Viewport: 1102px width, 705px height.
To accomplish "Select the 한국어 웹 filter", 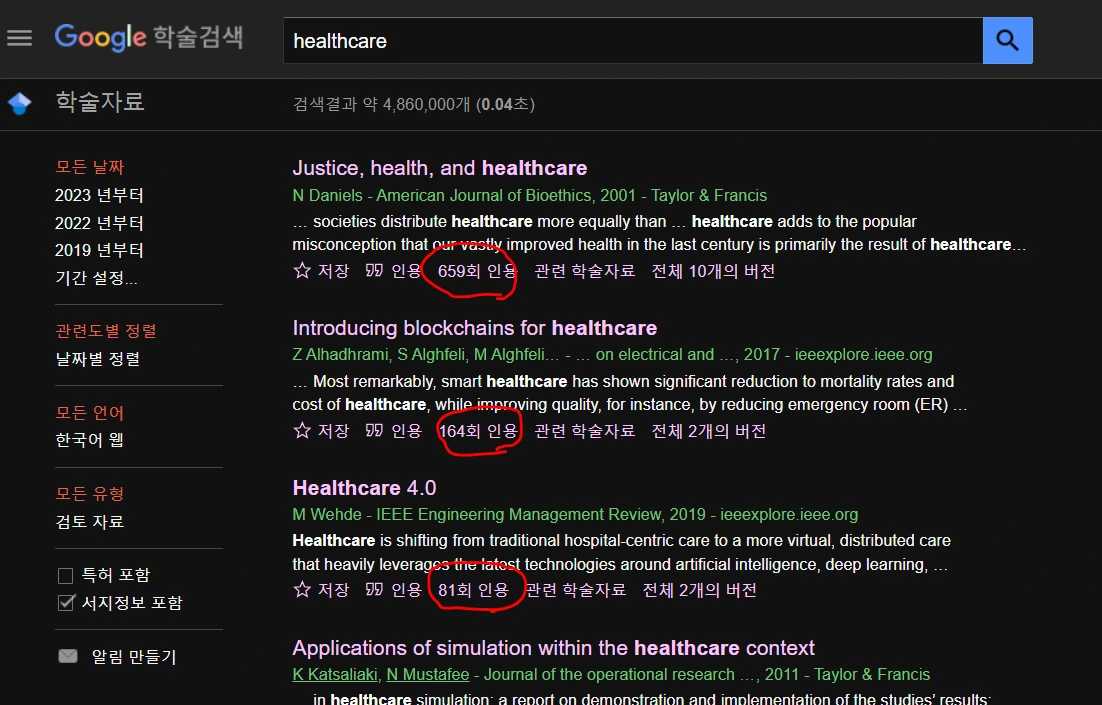I will [89, 440].
